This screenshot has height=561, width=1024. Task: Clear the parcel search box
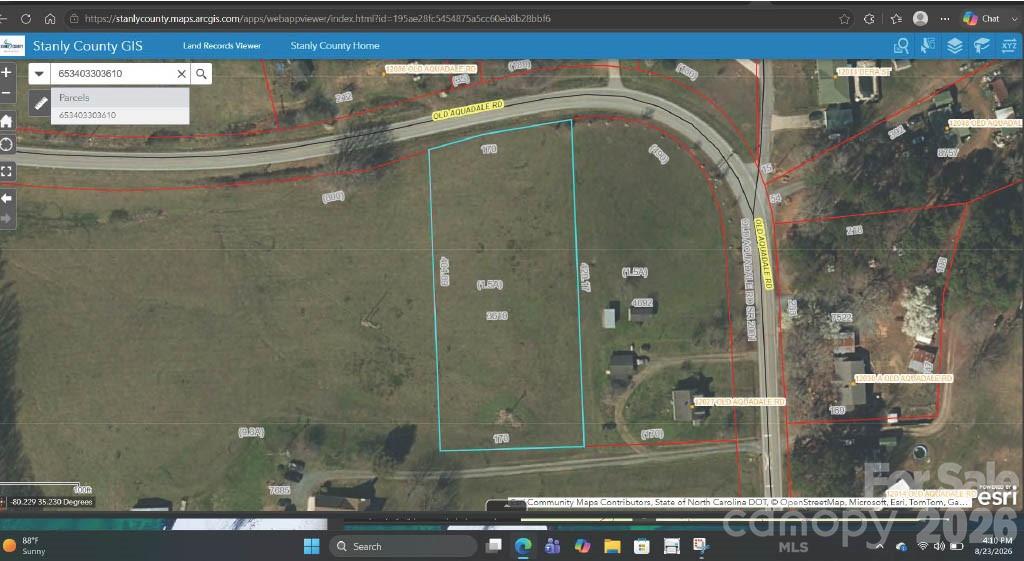point(182,74)
